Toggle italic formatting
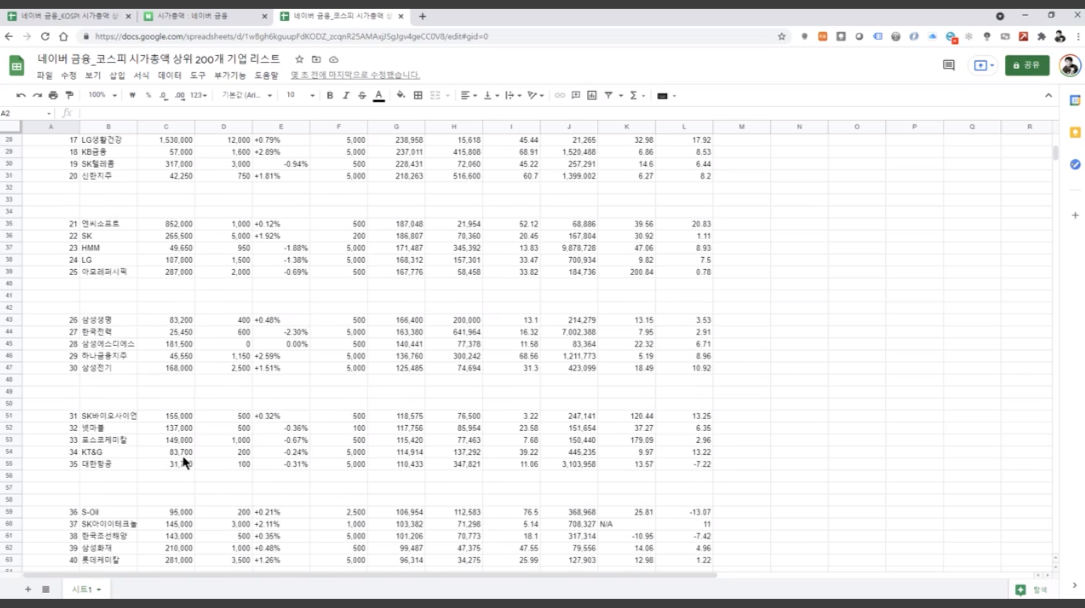This screenshot has height=608, width=1085. [346, 95]
